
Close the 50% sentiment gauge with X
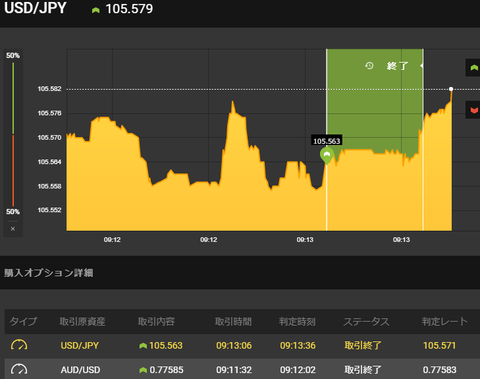tap(13, 229)
